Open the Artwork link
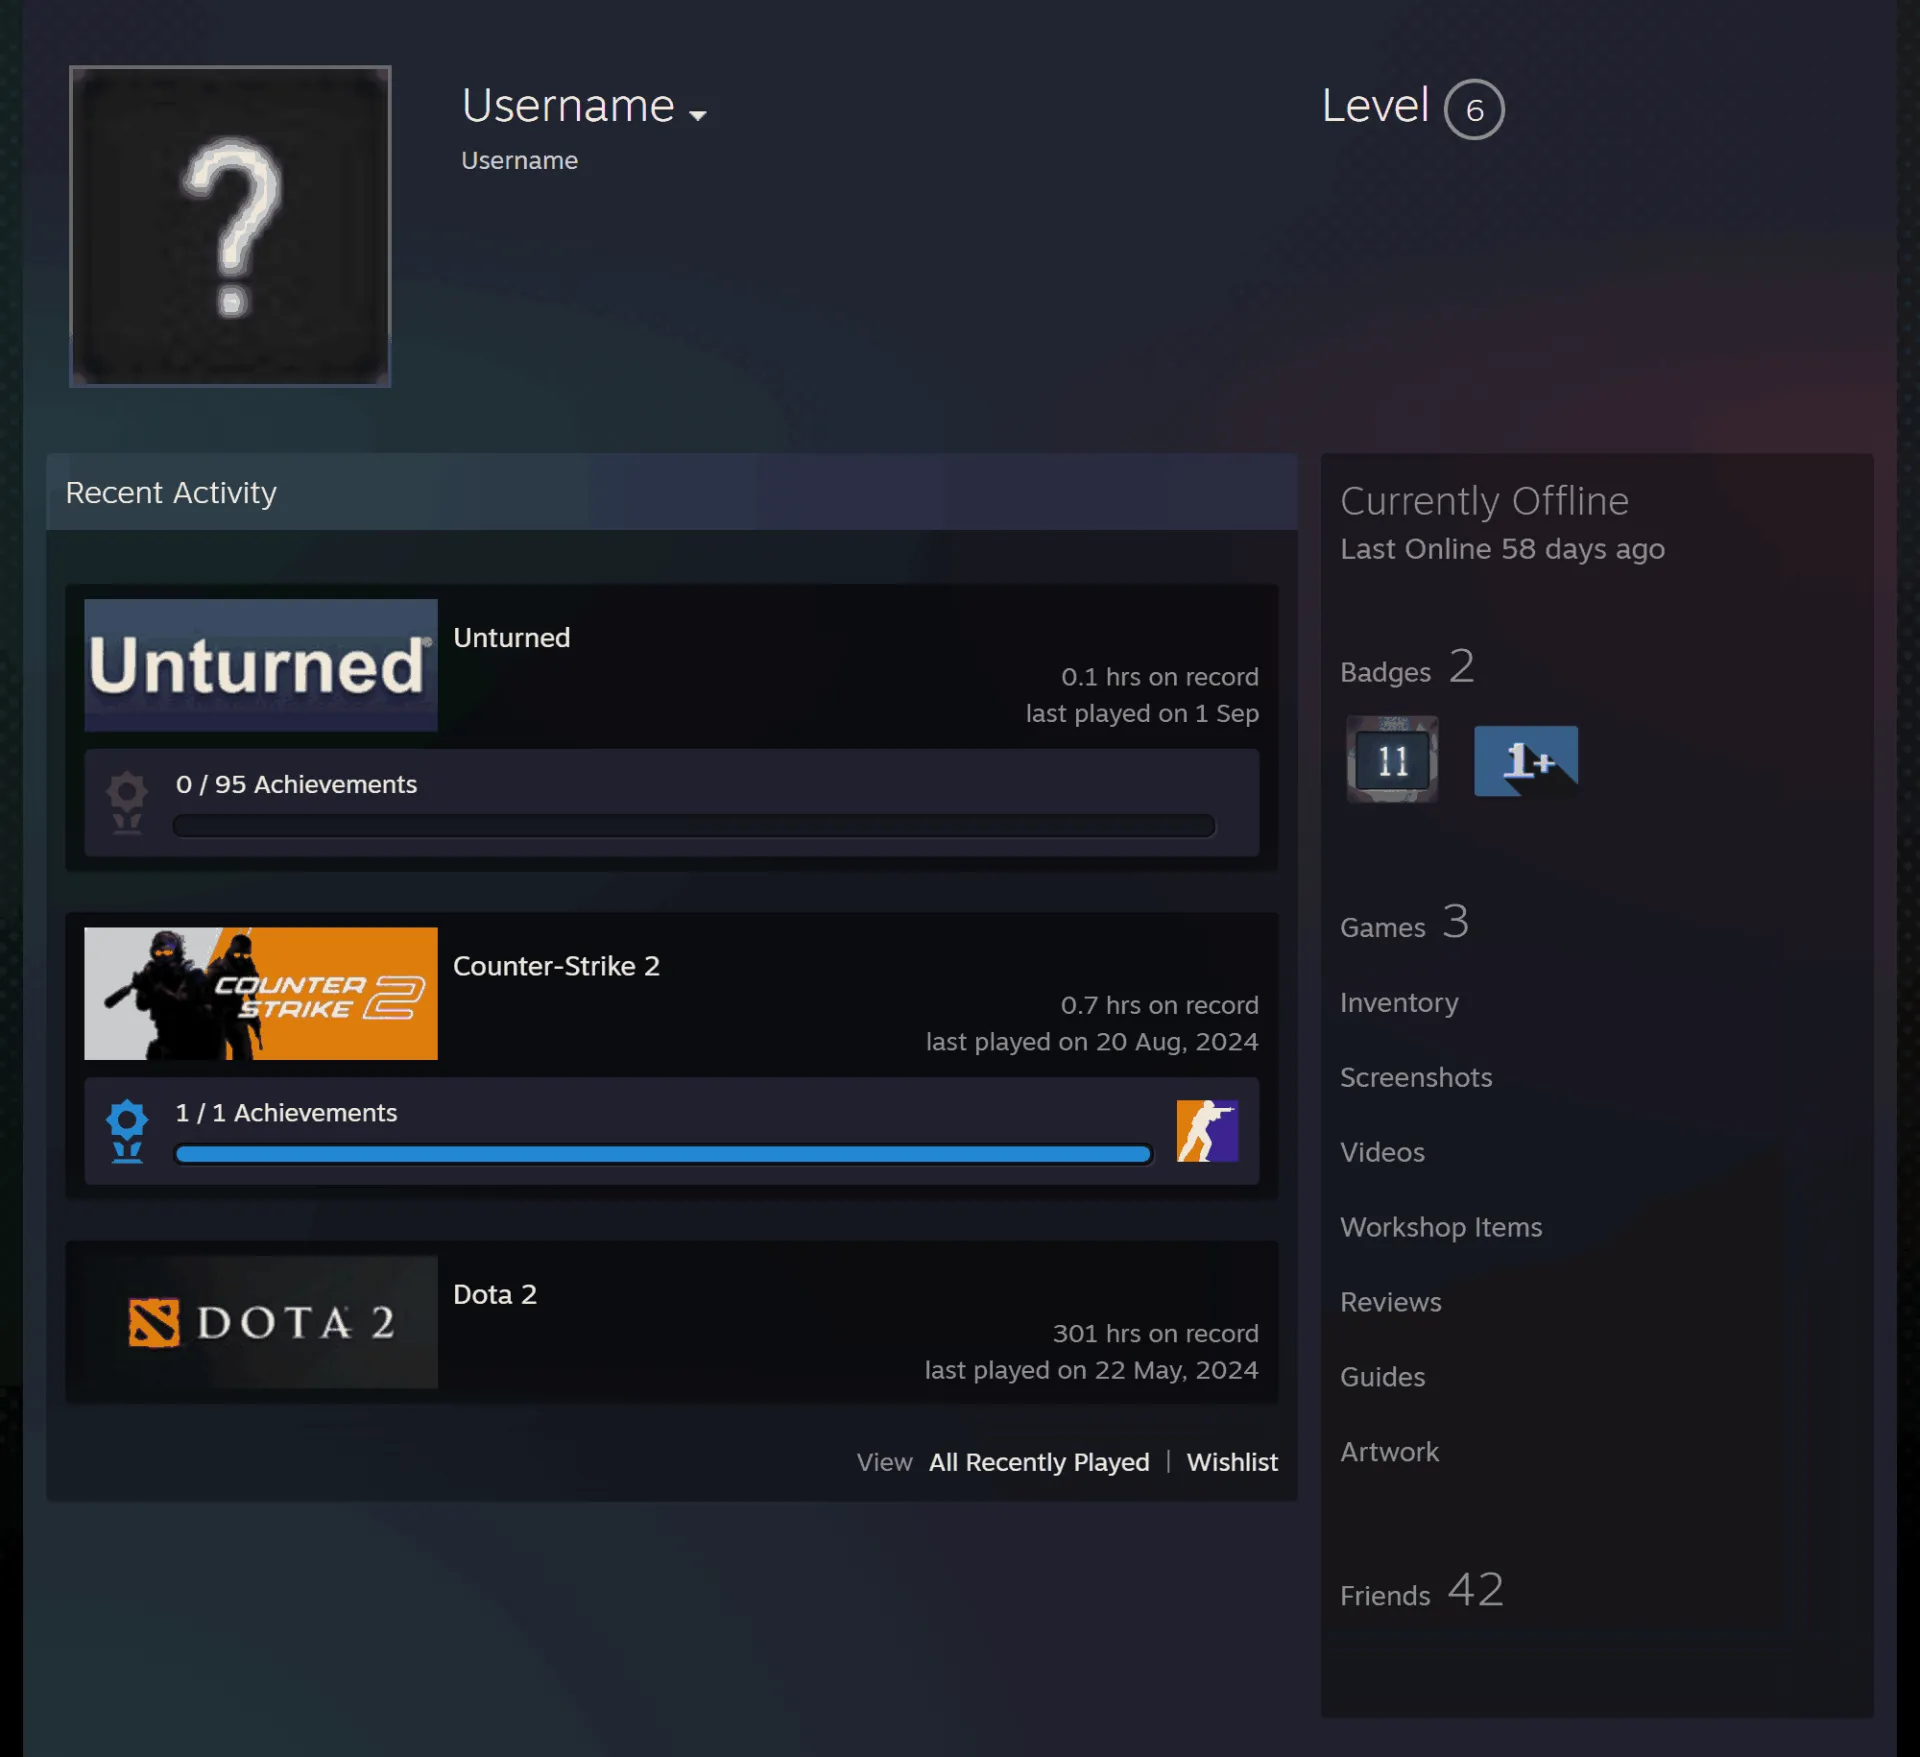The width and height of the screenshot is (1920, 1757). click(x=1389, y=1452)
